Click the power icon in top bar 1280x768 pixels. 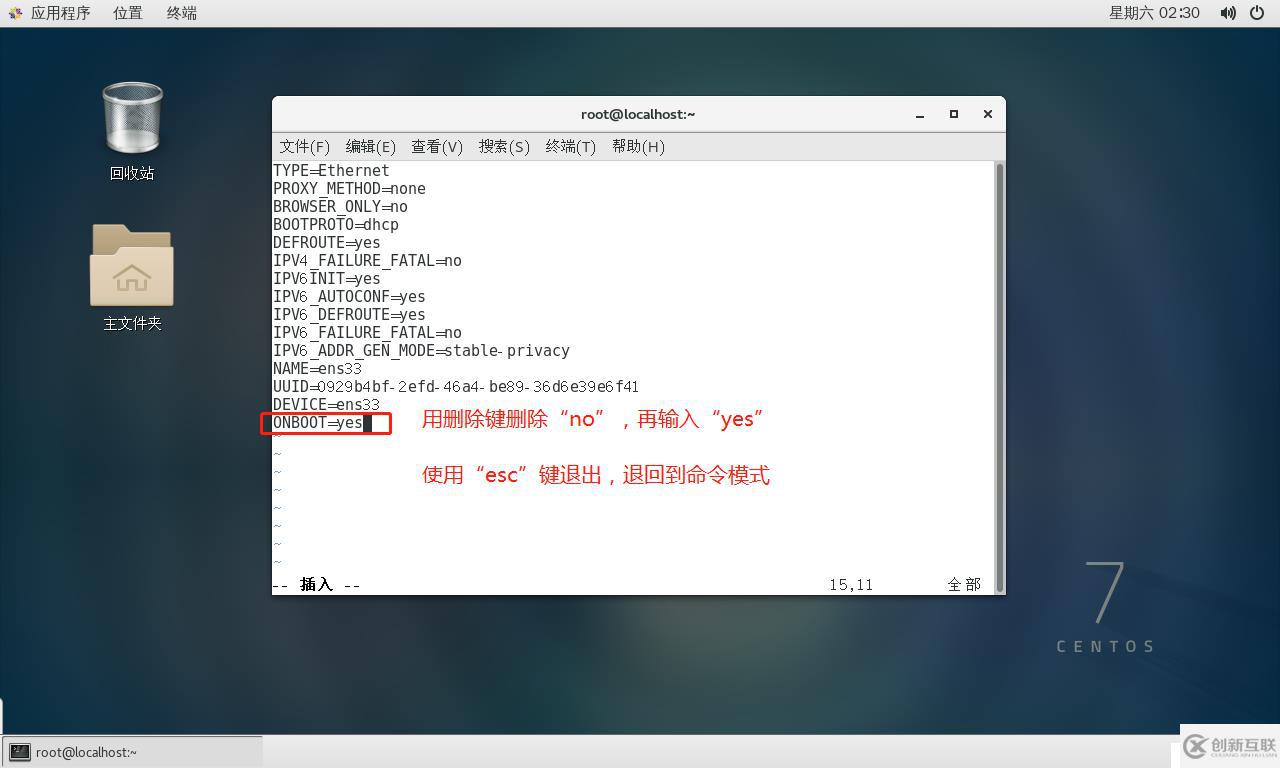pyautogui.click(x=1258, y=13)
